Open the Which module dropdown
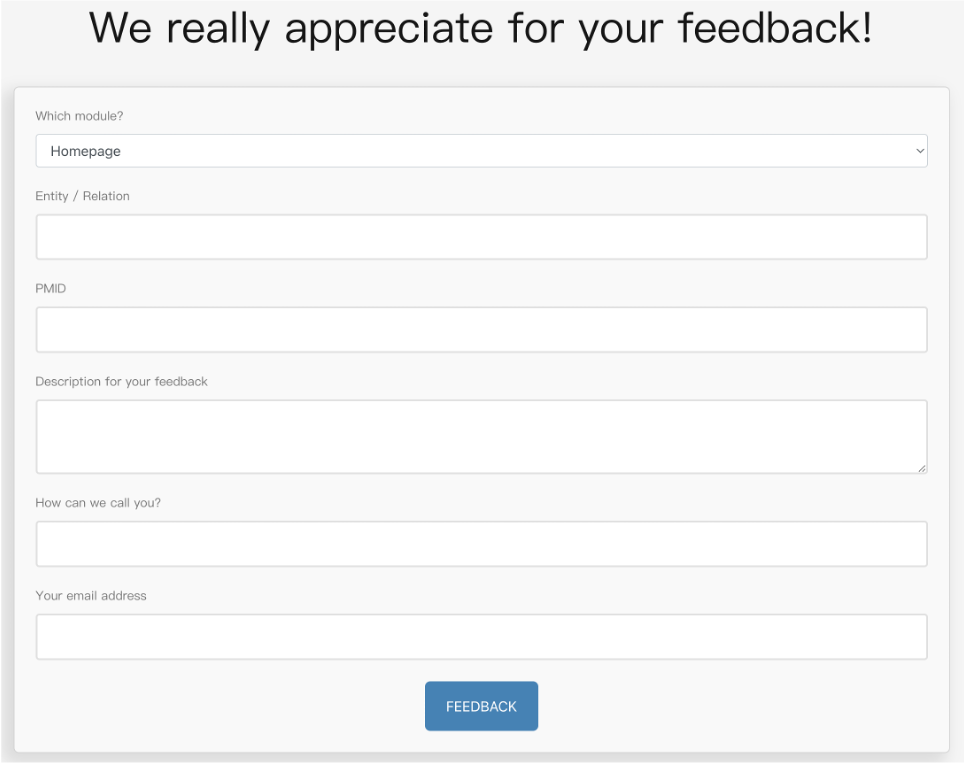 tap(480, 151)
